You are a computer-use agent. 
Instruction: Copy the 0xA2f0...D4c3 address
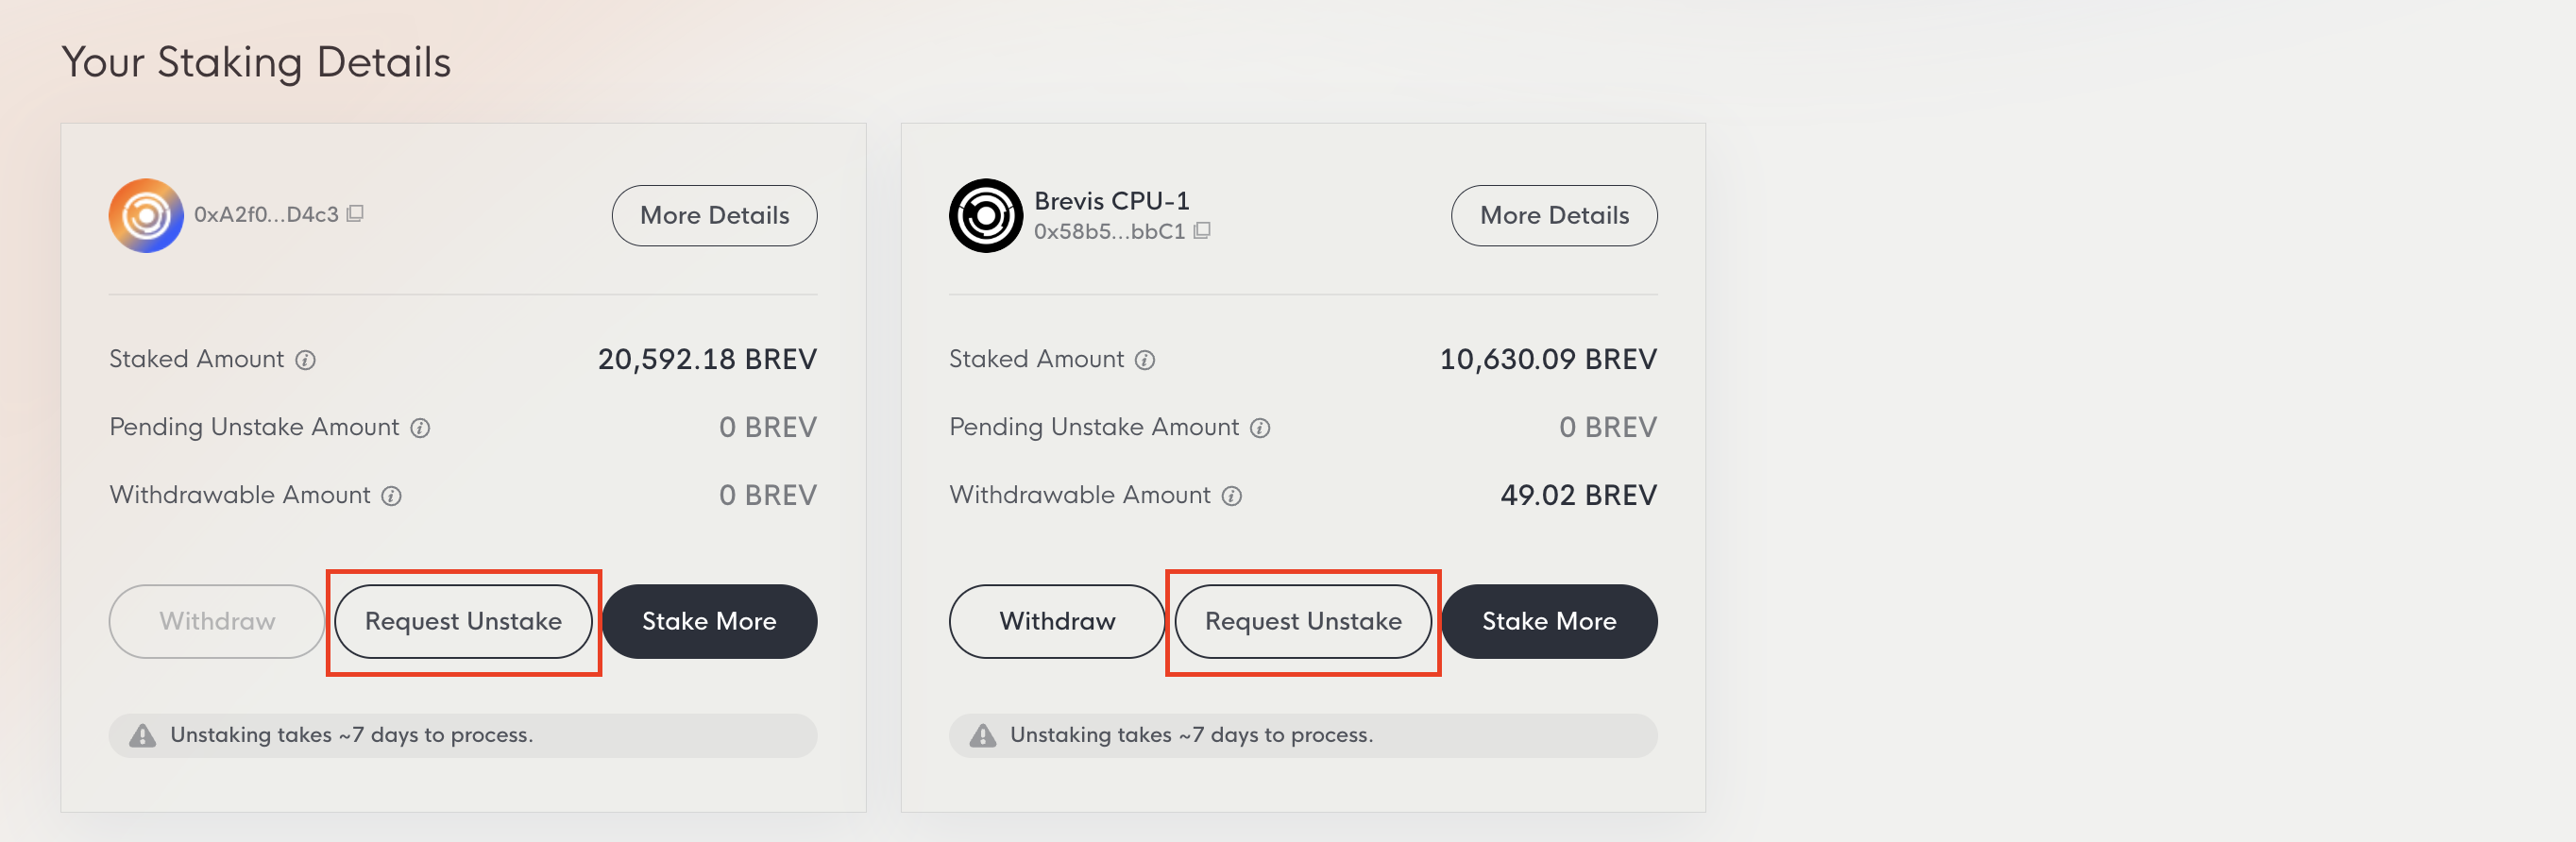click(355, 214)
